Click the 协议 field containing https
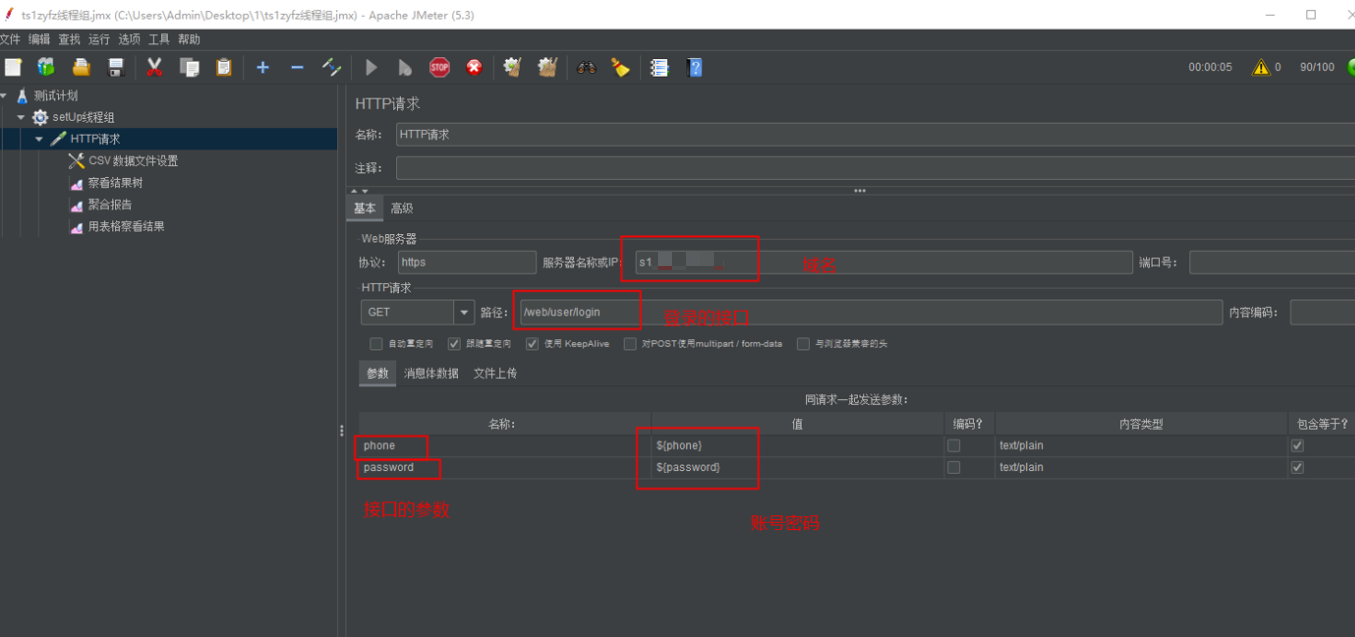The height and width of the screenshot is (637, 1355). (x=467, y=262)
